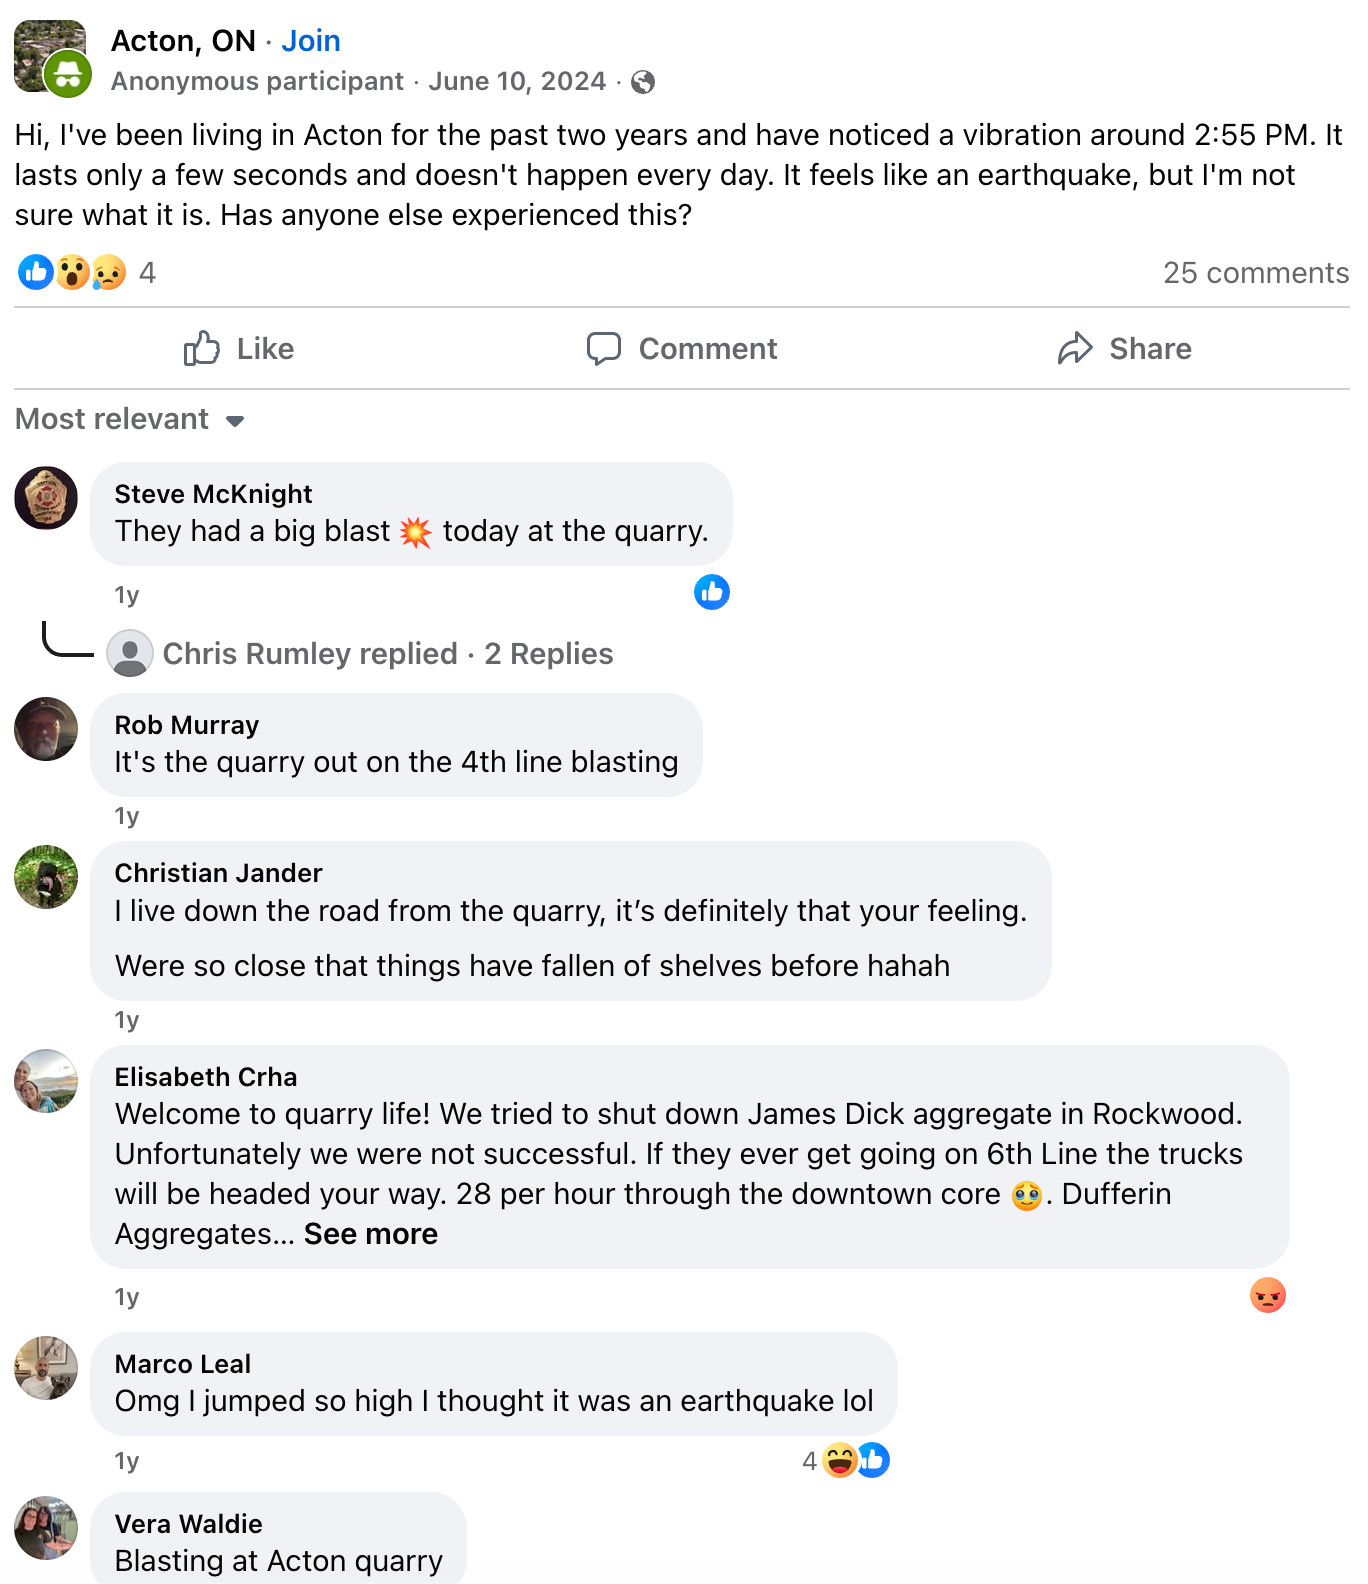Click the Like thumbs-up button
The image size is (1368, 1584).
(x=239, y=349)
